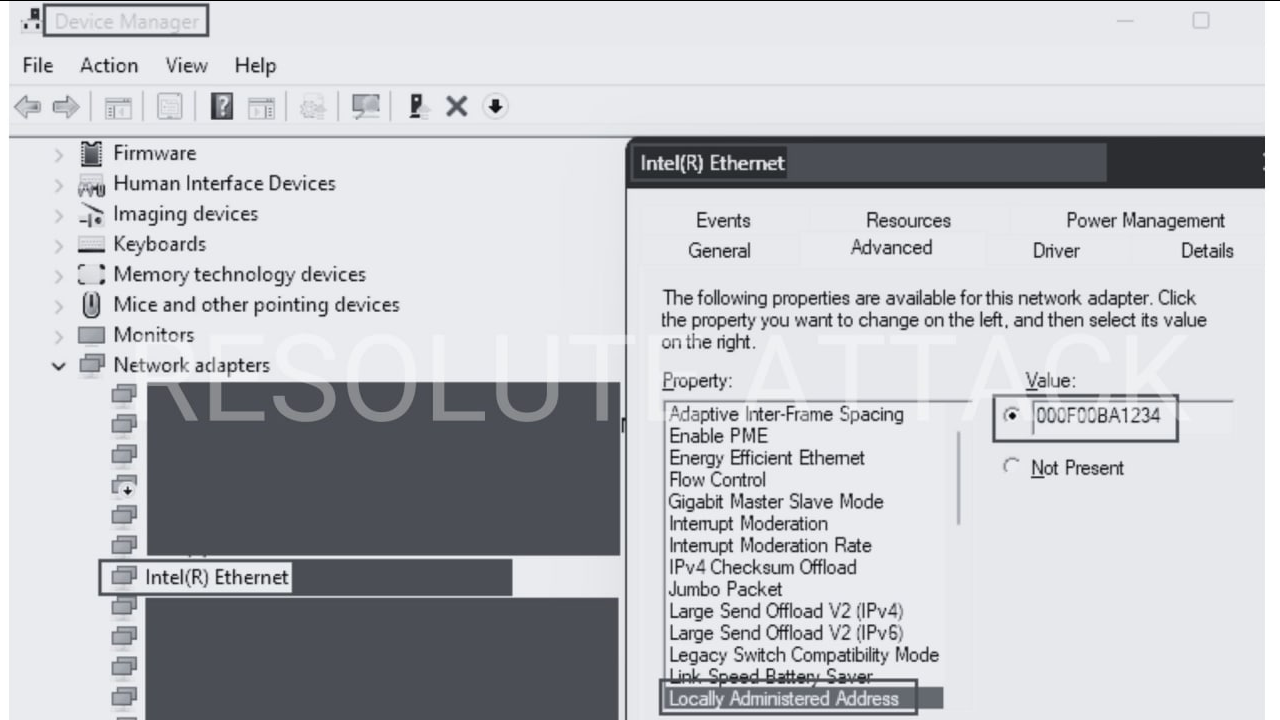Expand the Memory technology devices category

(x=59, y=275)
